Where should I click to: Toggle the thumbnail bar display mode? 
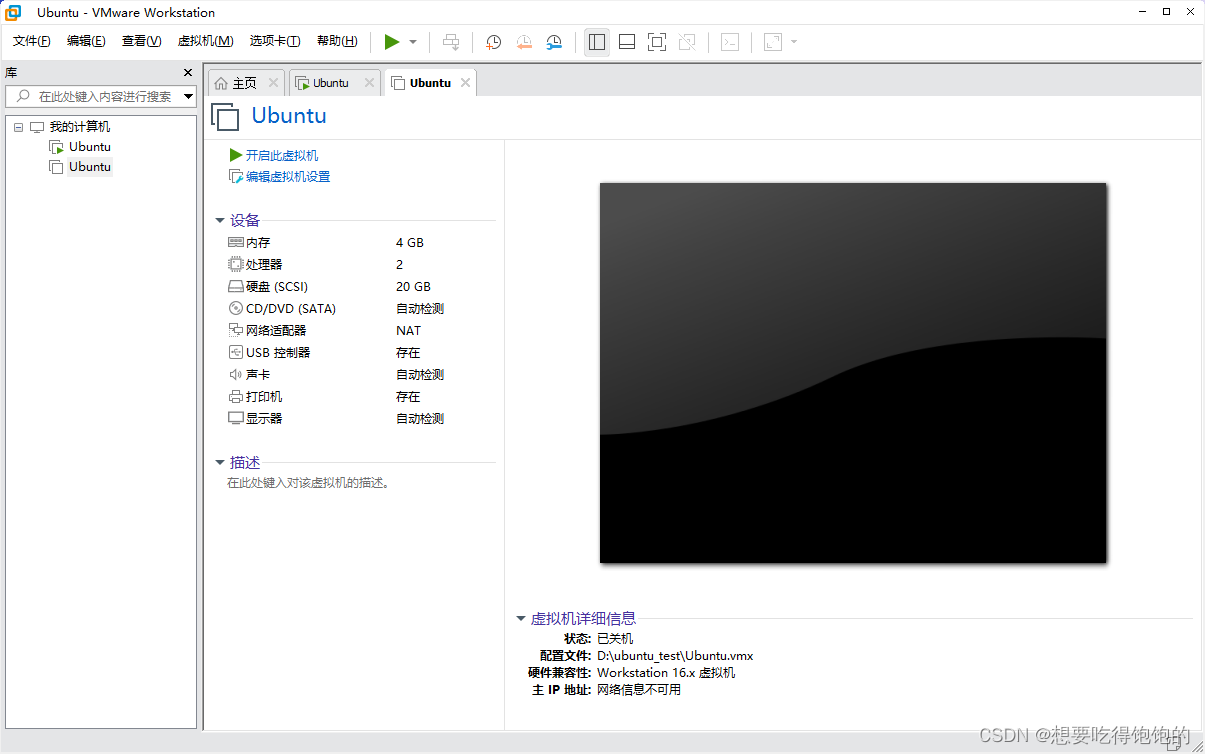626,42
